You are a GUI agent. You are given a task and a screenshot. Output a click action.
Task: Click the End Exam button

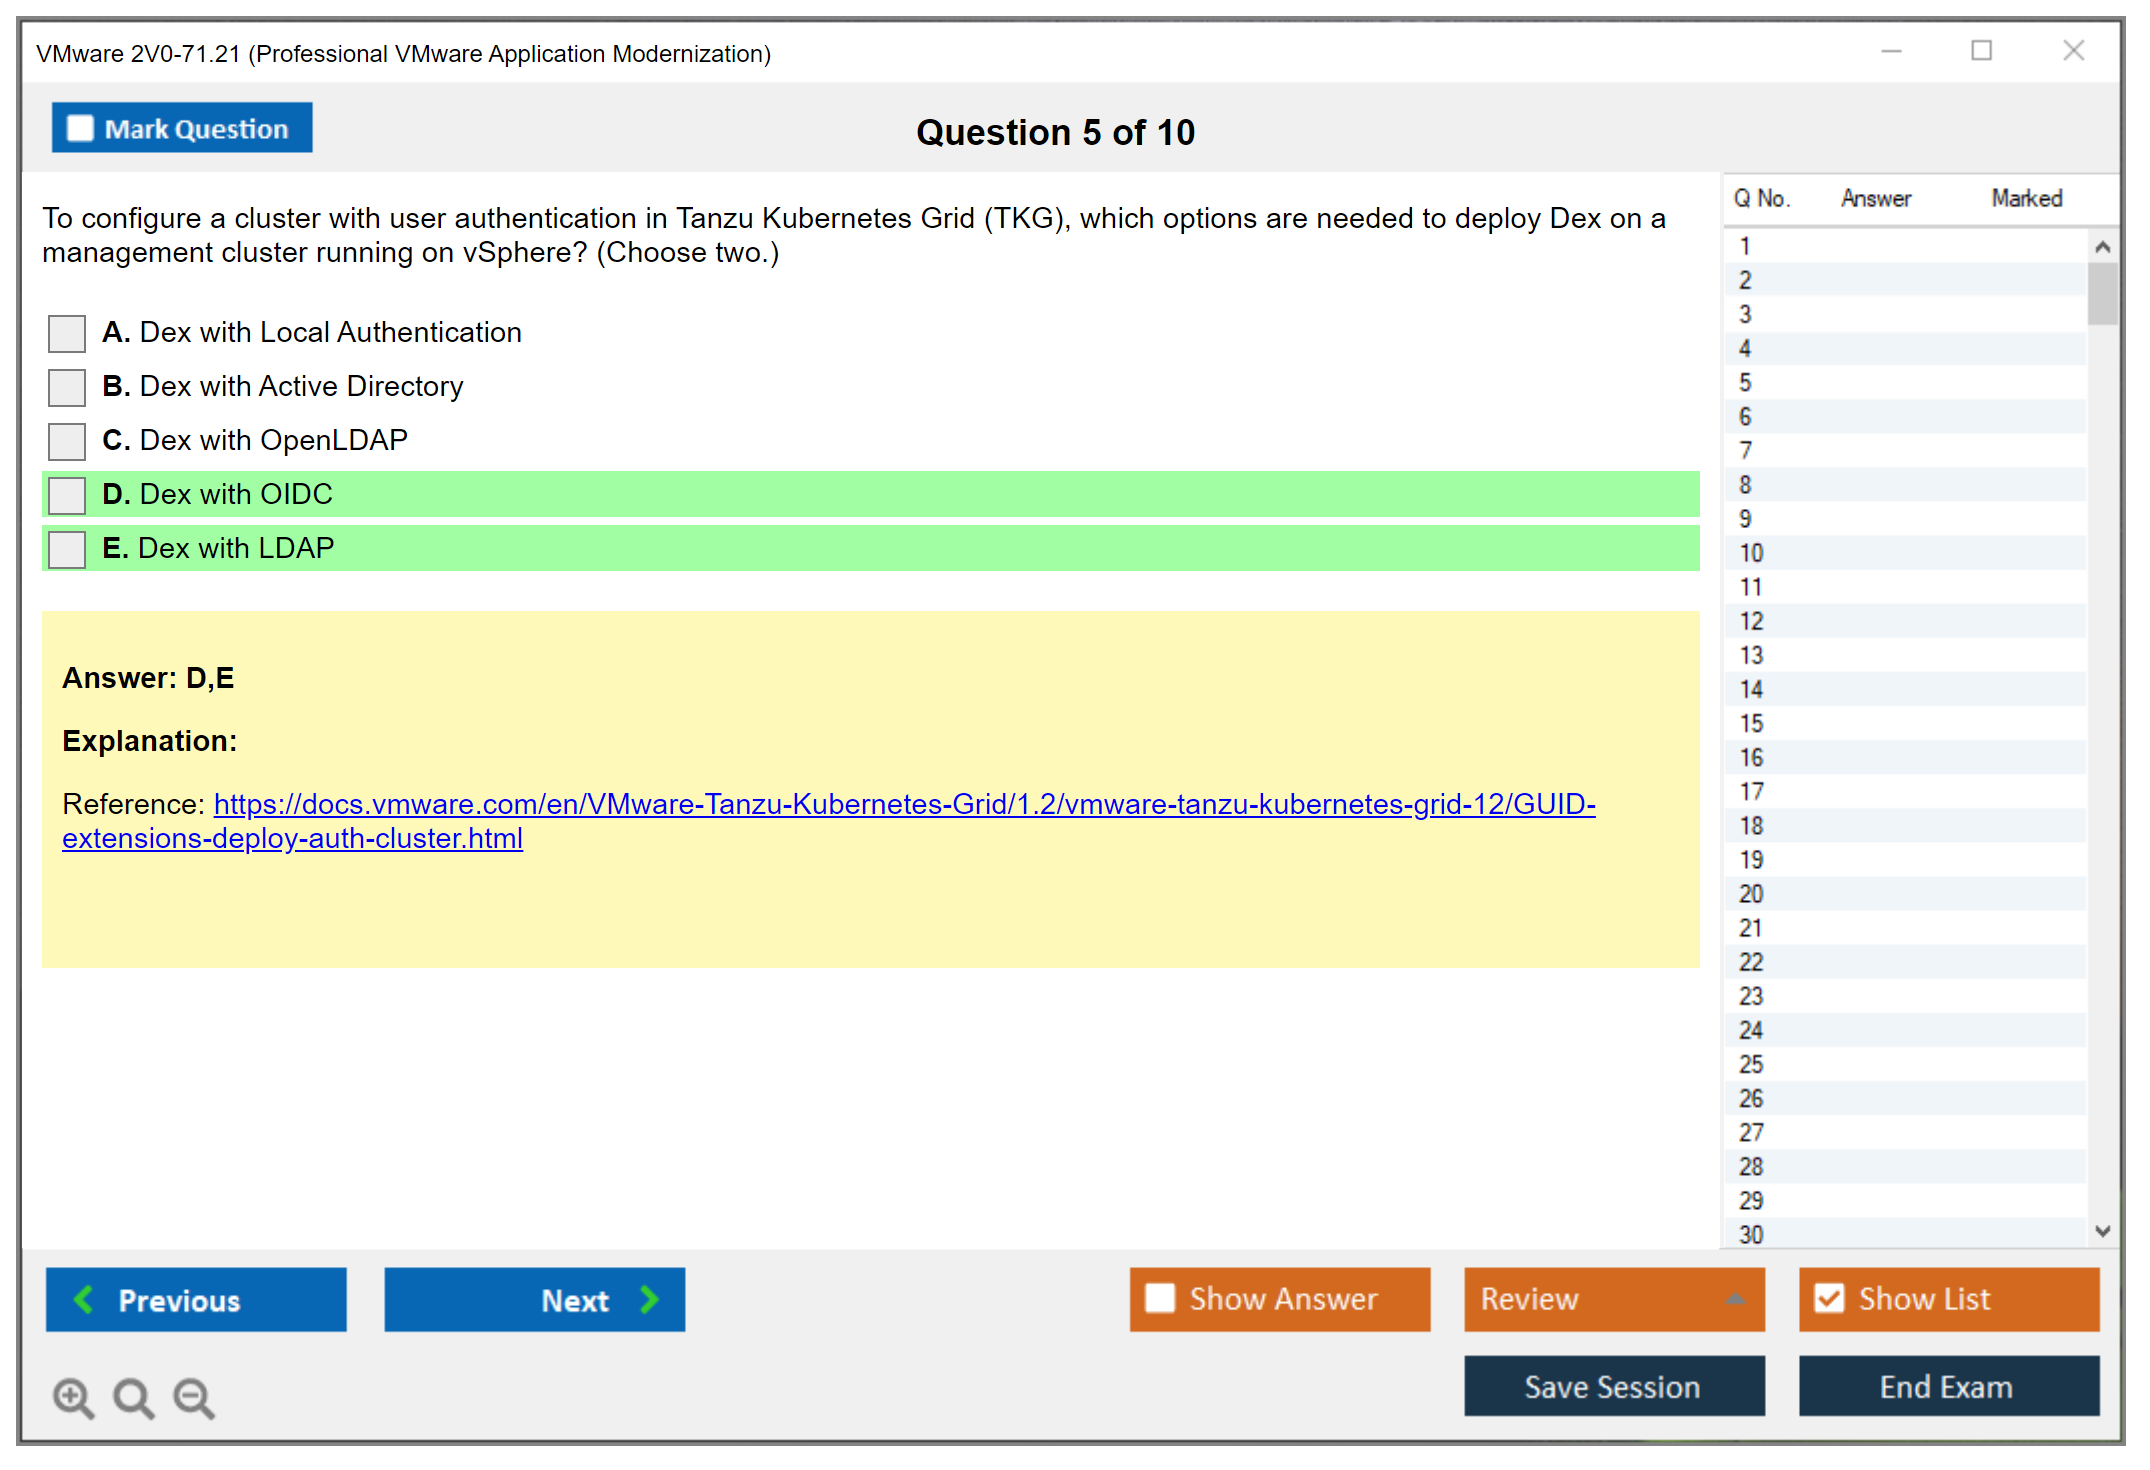[x=1947, y=1386]
